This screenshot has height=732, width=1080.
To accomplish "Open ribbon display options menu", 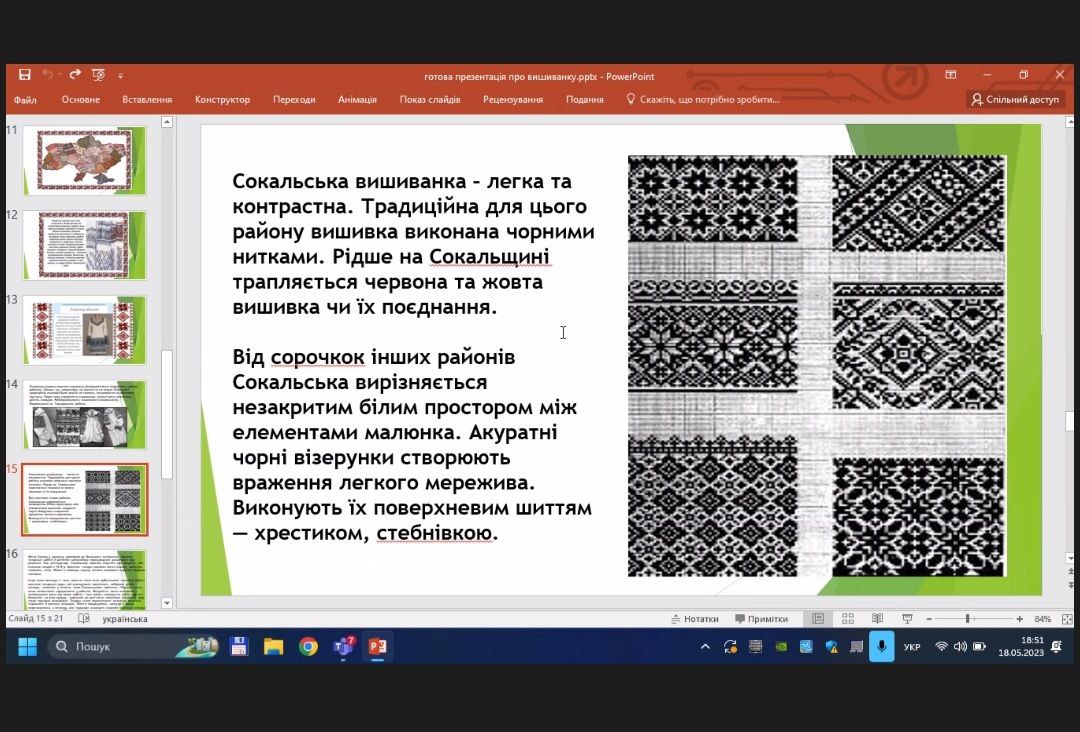I will (x=951, y=75).
